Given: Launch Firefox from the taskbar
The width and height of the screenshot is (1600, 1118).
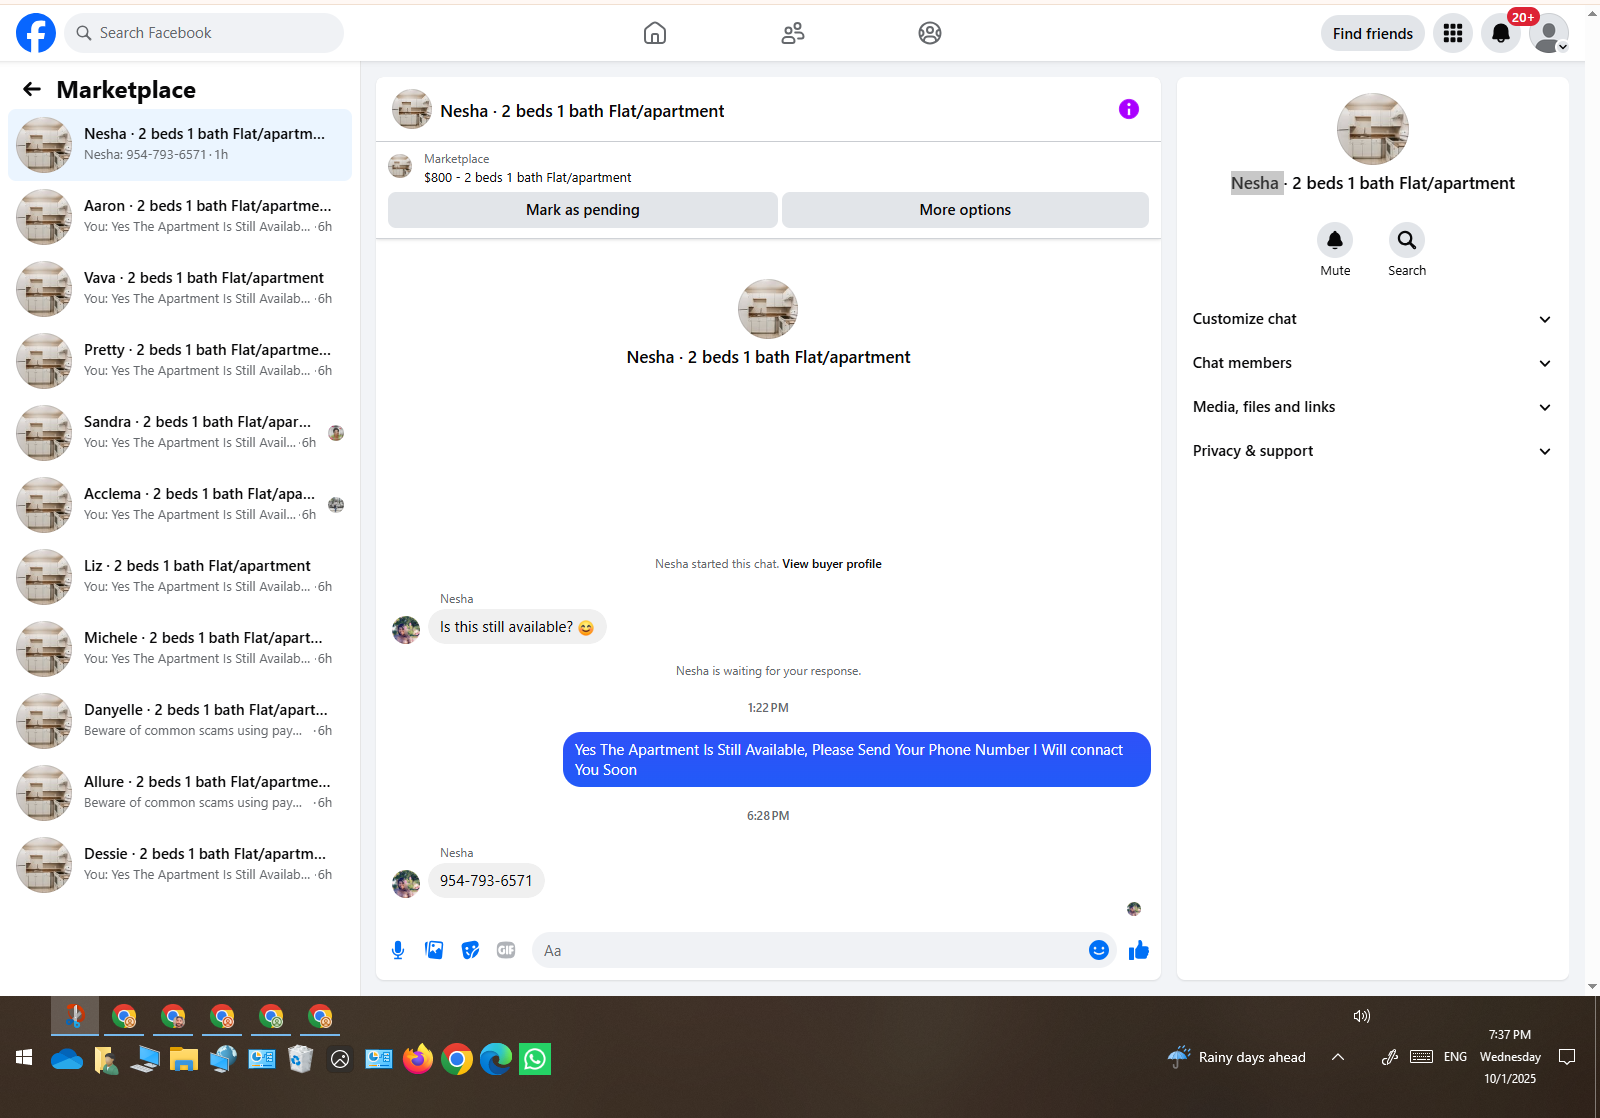Looking at the screenshot, I should coord(418,1059).
